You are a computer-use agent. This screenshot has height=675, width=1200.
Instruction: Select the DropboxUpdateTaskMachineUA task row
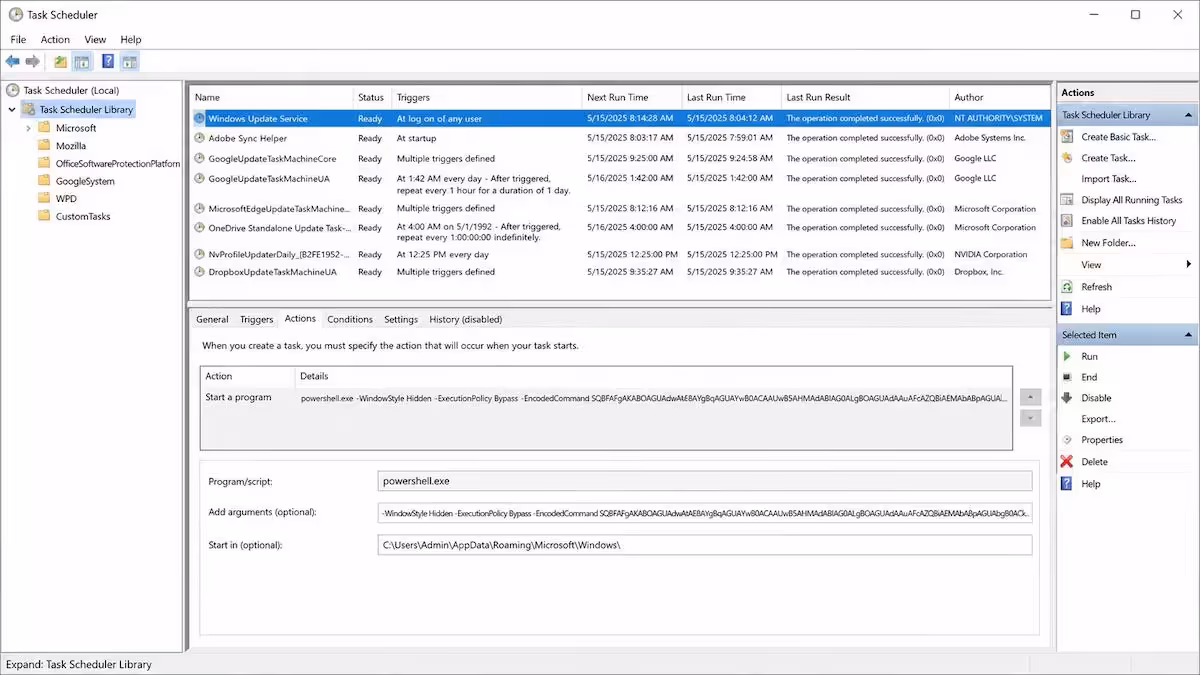(x=620, y=272)
